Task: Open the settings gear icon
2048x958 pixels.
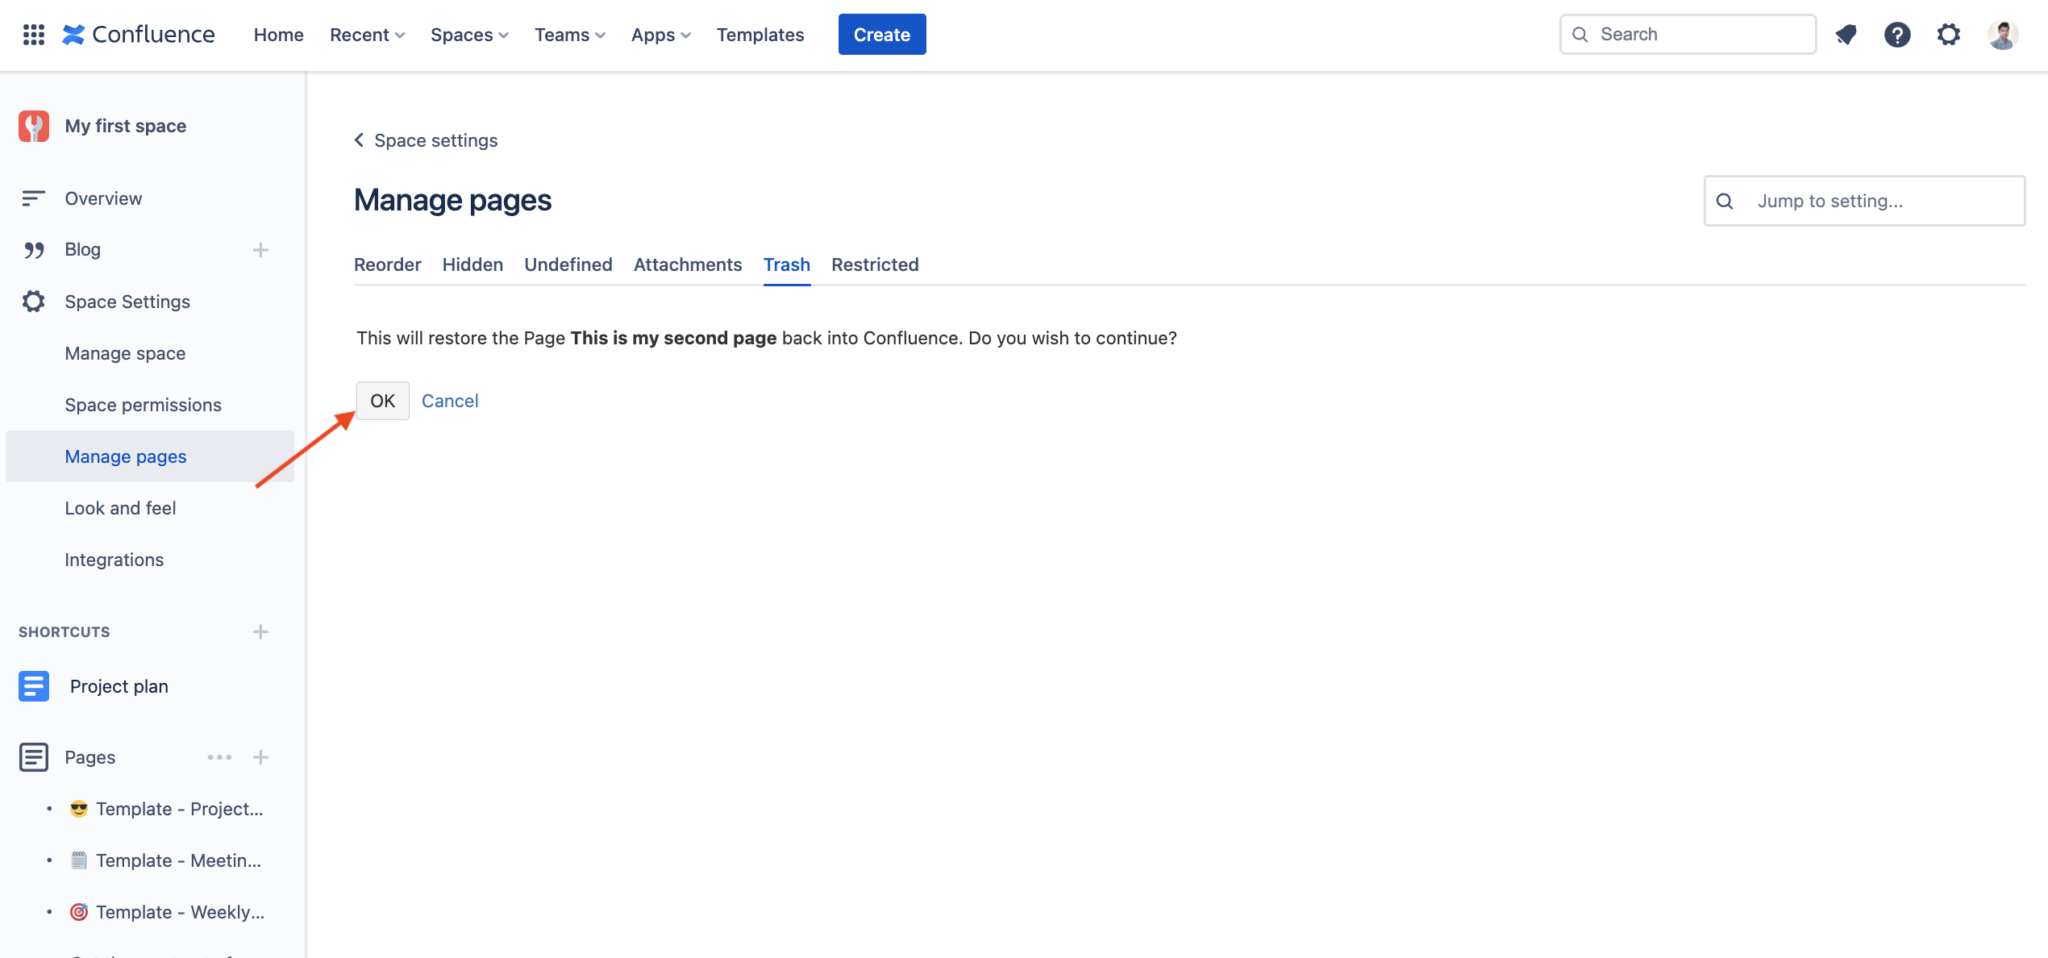Action: coord(1949,33)
